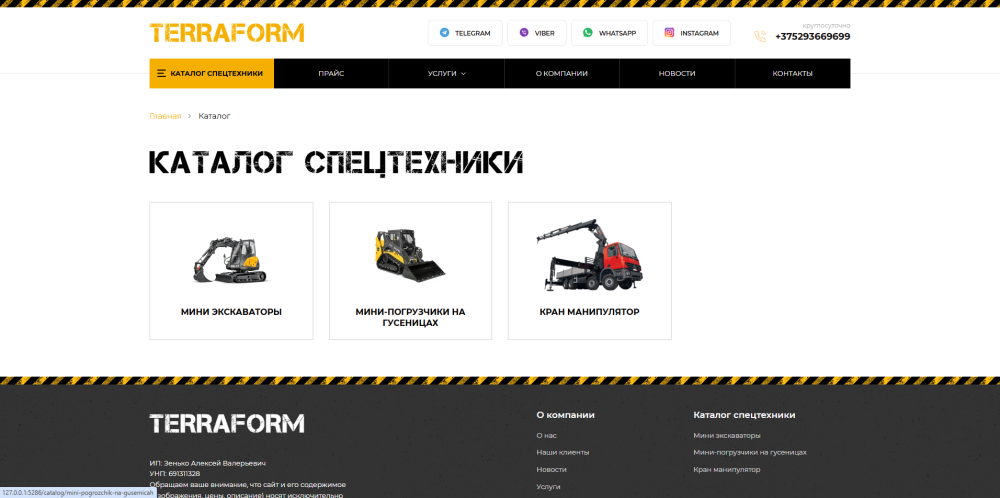Open the Контакты menu item

click(792, 73)
